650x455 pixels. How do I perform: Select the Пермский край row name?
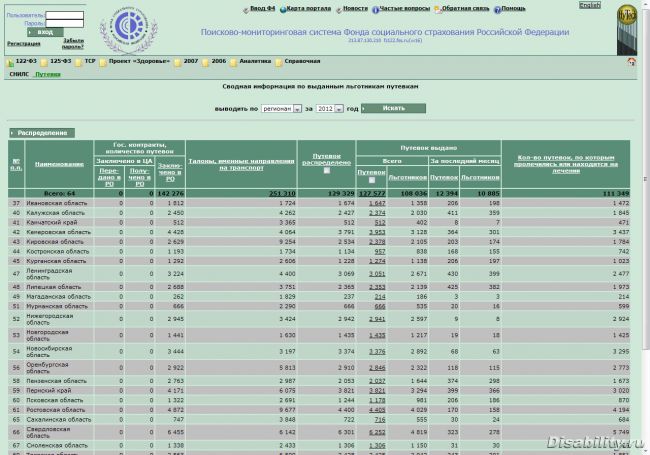[49, 391]
